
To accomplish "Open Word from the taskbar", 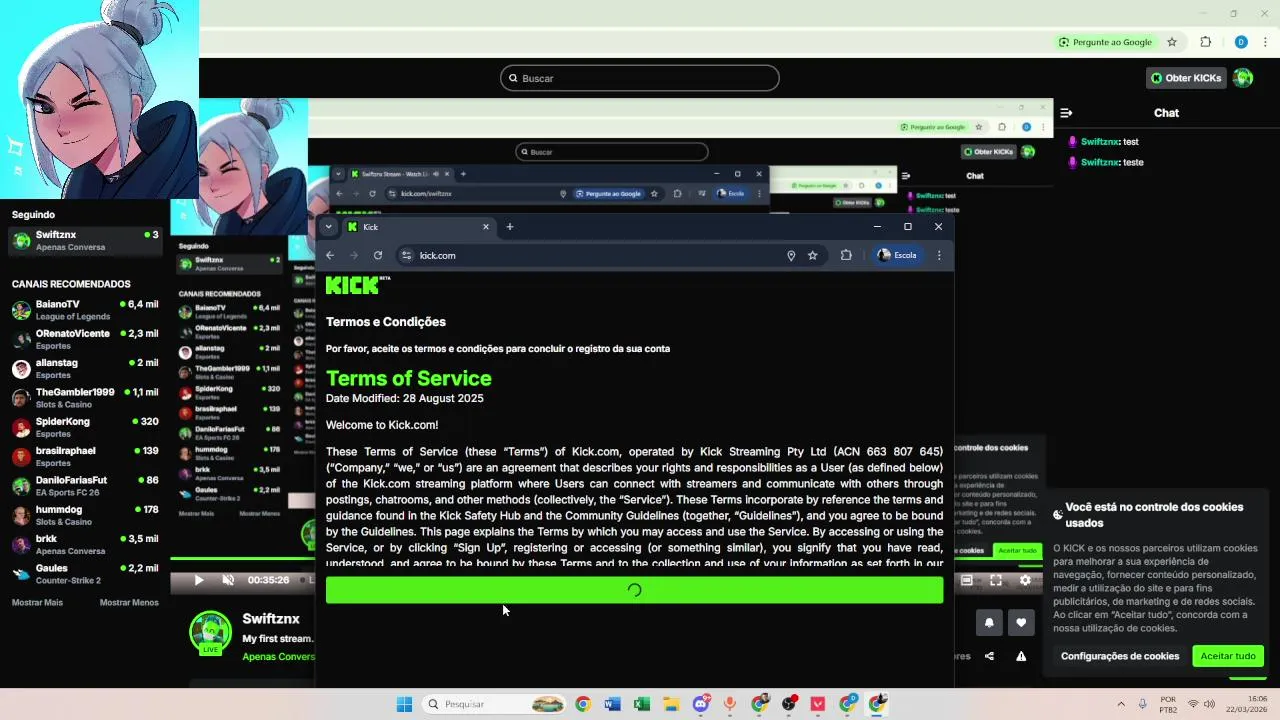I will point(612,704).
